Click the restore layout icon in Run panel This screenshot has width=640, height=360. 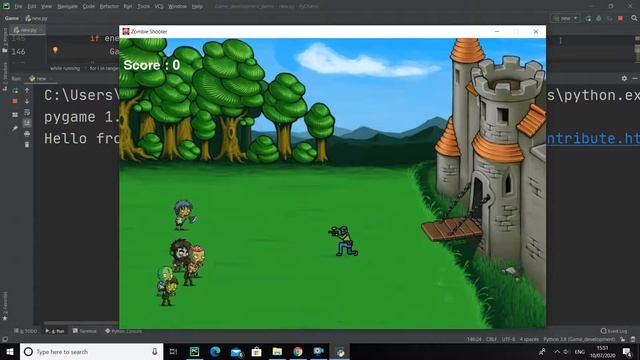click(x=15, y=115)
